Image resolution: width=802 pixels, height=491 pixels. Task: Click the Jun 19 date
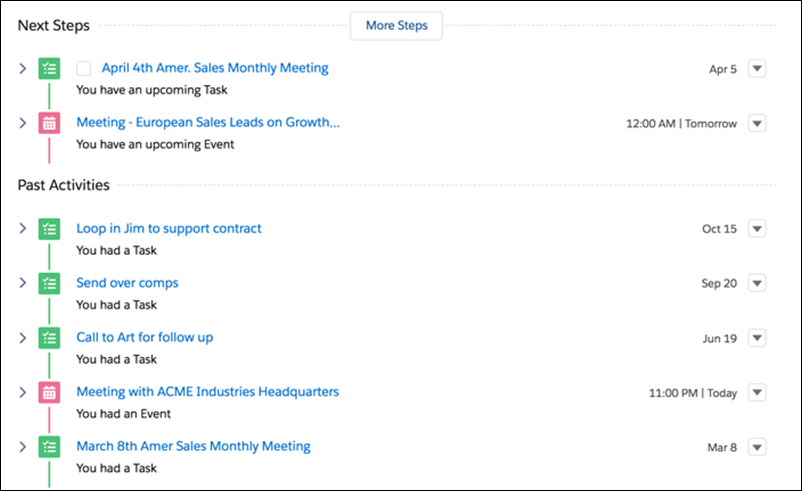click(x=720, y=339)
